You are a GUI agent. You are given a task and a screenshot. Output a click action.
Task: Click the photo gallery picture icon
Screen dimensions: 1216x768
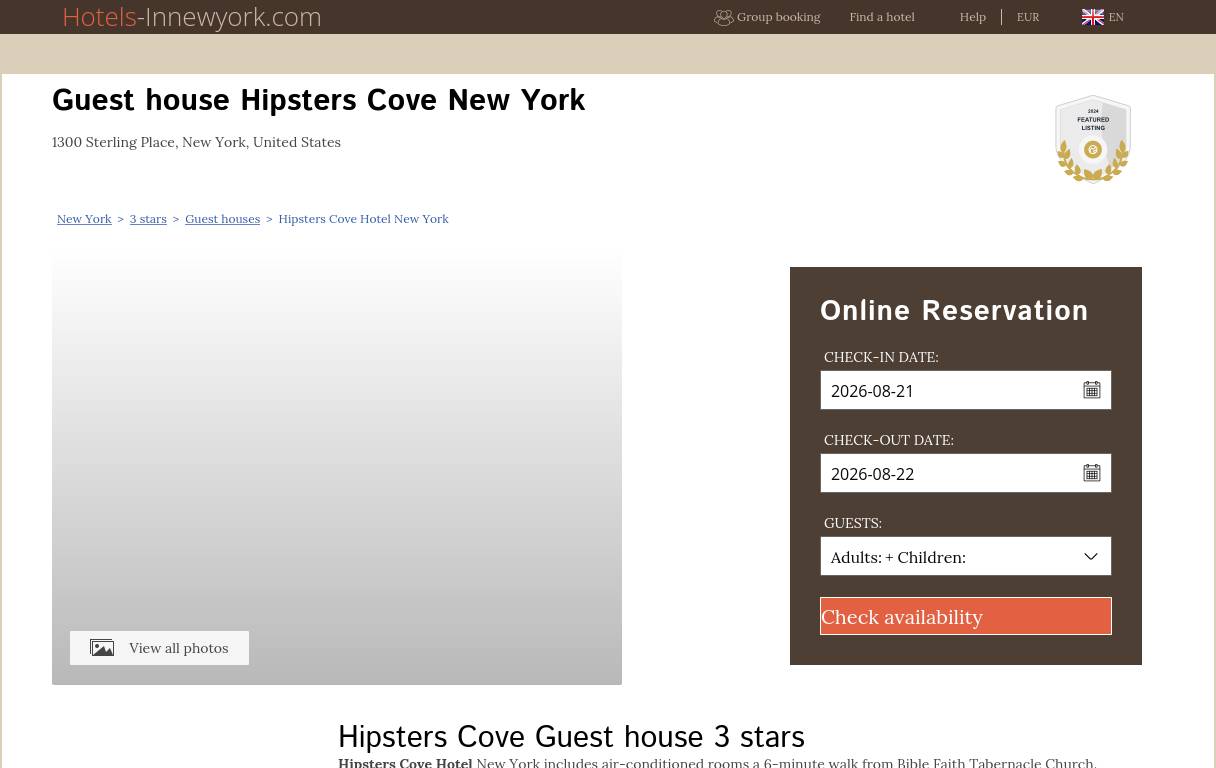[102, 648]
